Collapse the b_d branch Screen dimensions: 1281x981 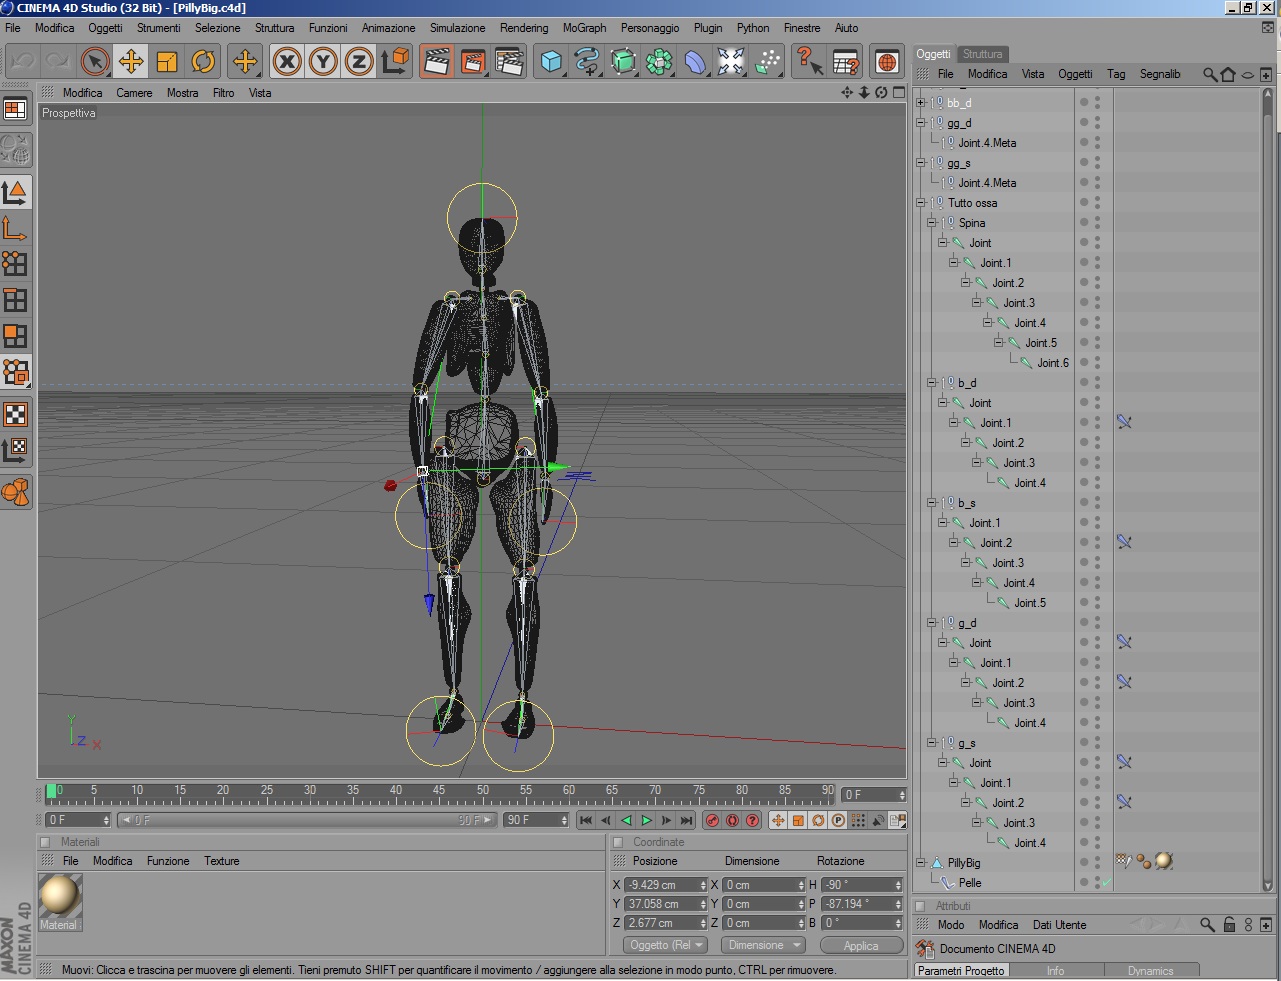click(x=932, y=382)
